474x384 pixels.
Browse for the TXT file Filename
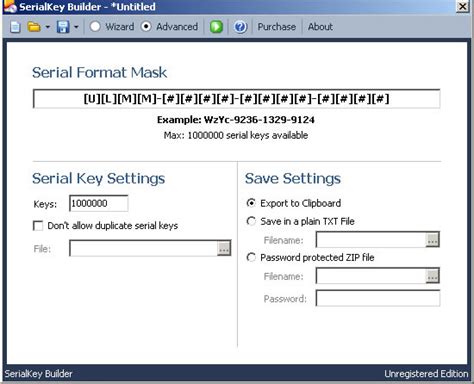432,240
